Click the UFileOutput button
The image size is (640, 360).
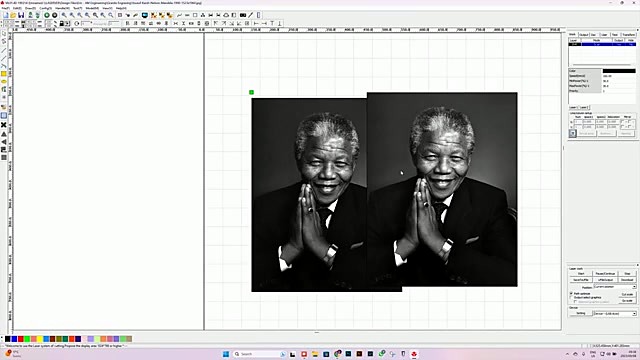pyautogui.click(x=605, y=280)
